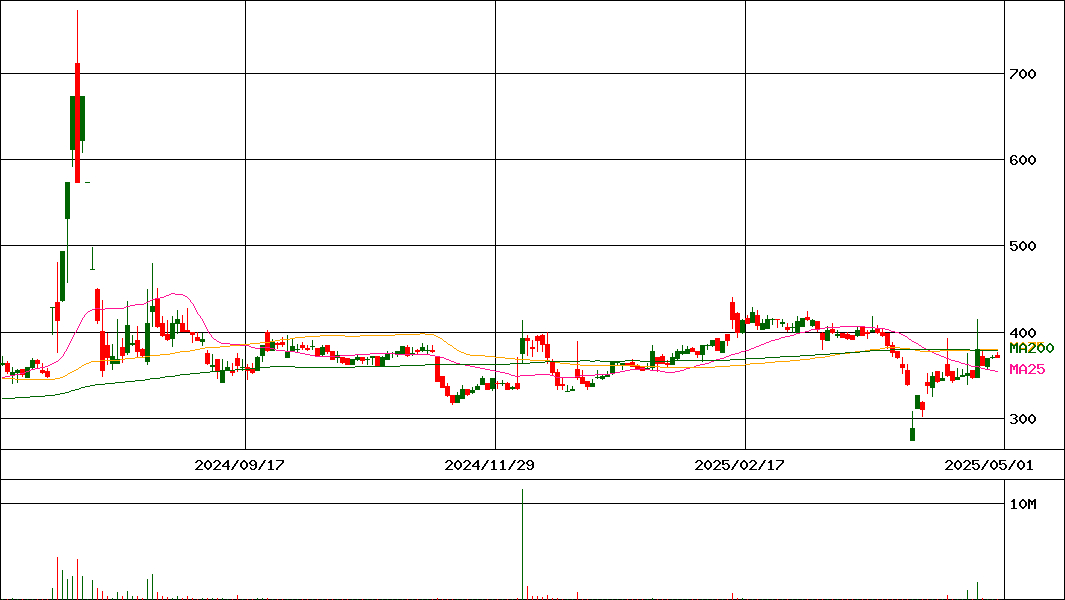
Task: Click the MA25 legend label
Action: (1027, 370)
